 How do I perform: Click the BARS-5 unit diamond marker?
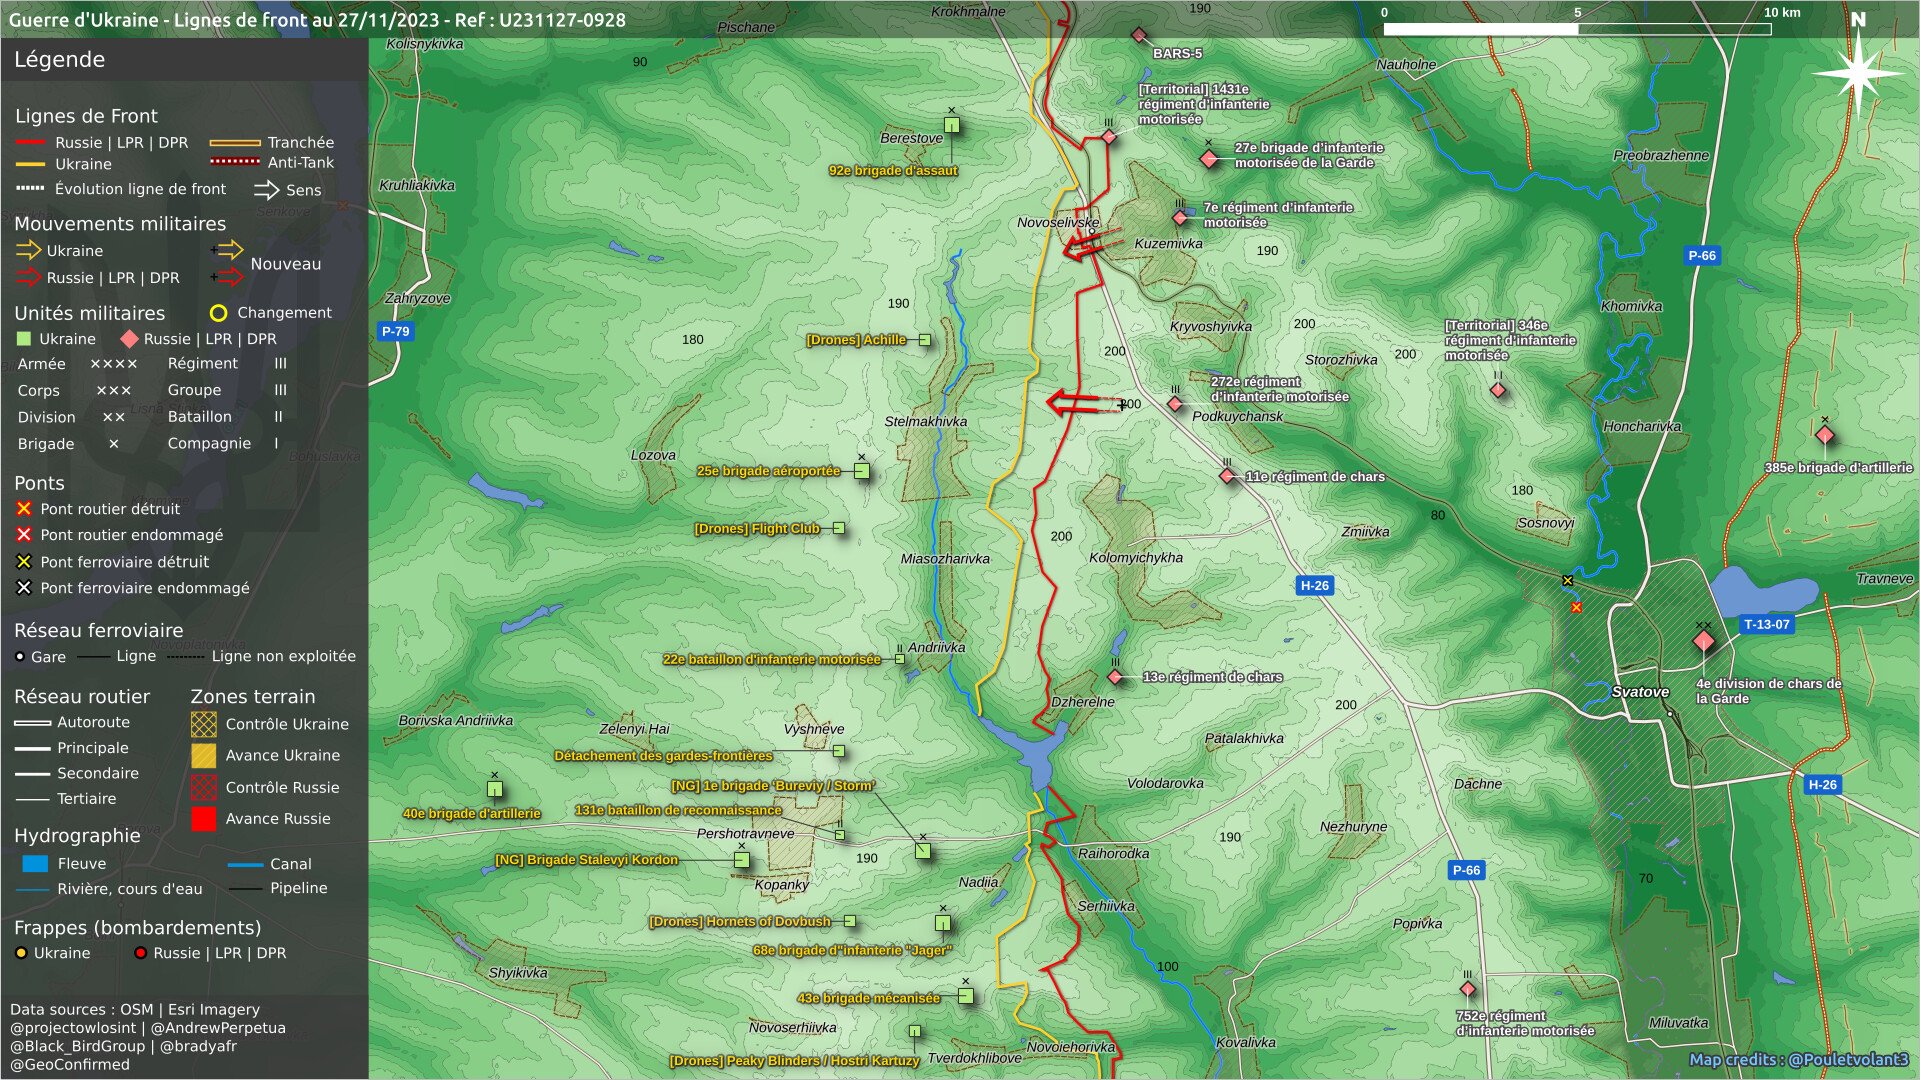1138,36
